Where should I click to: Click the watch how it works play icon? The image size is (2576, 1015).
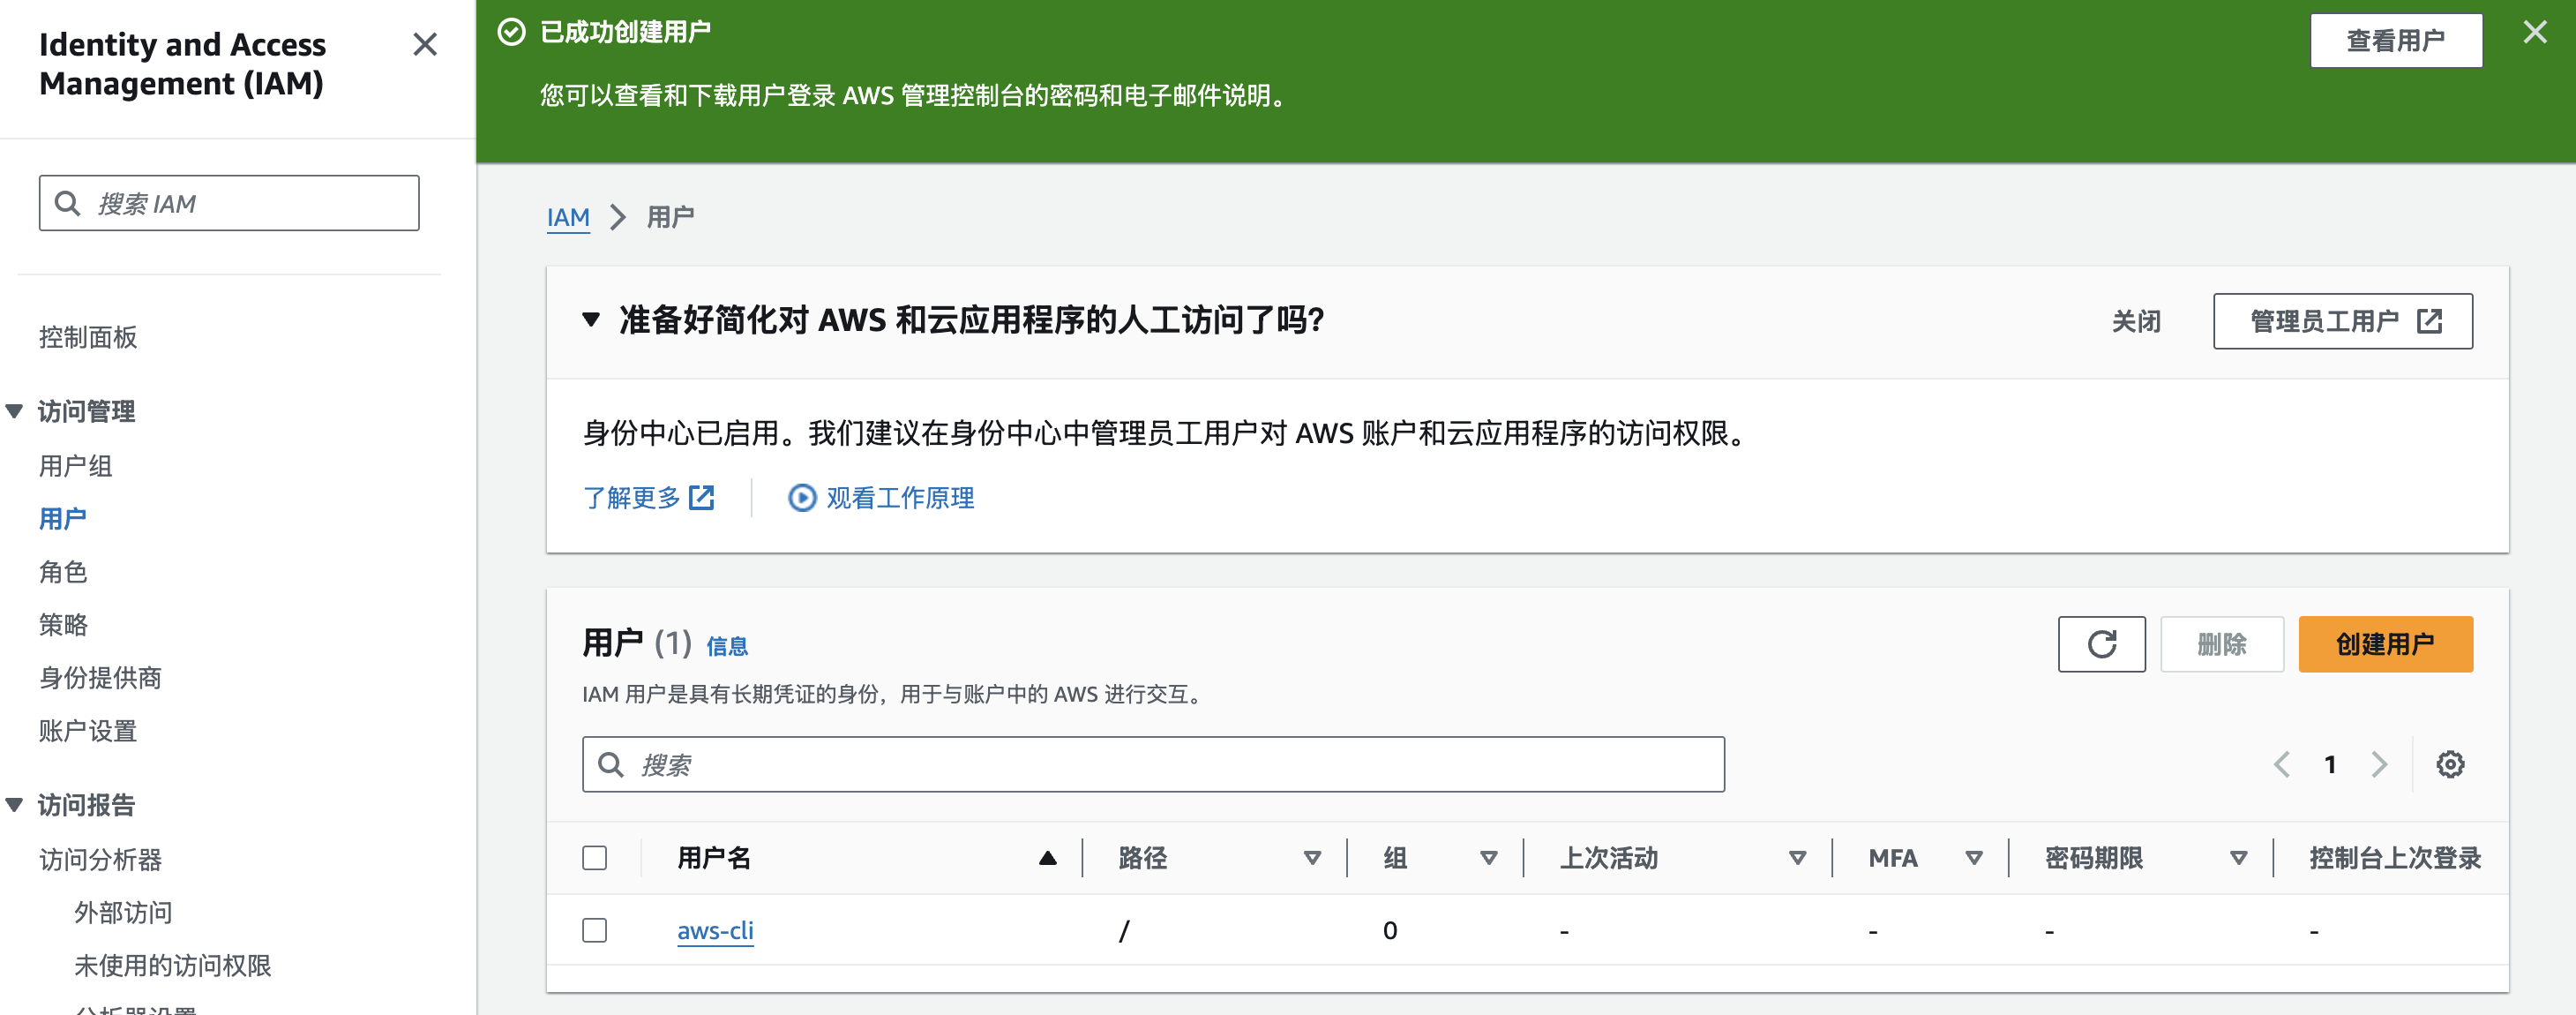(x=802, y=498)
